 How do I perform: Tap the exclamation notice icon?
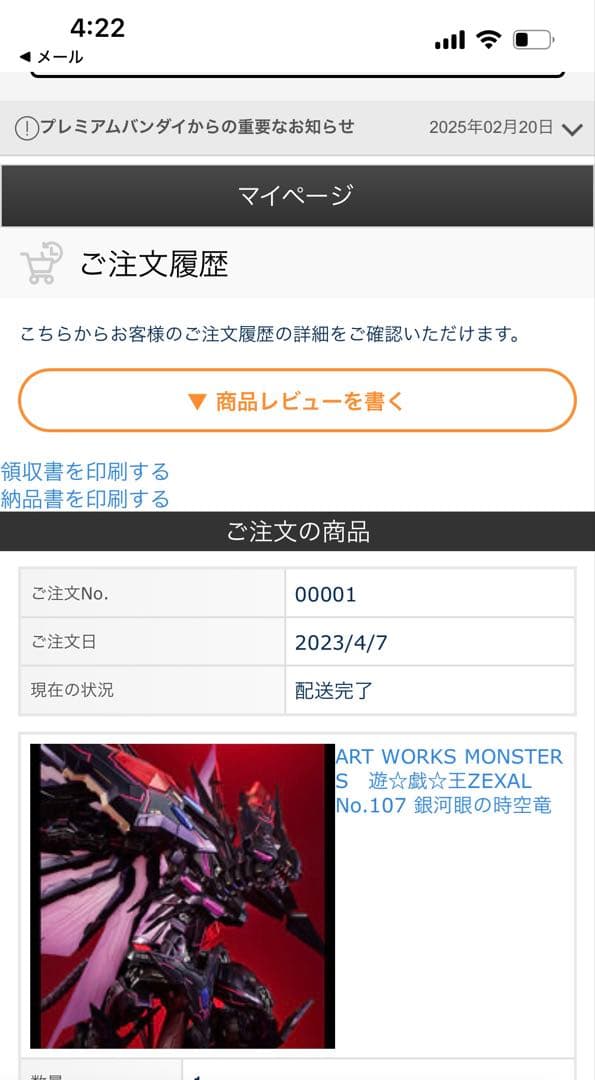tap(26, 128)
